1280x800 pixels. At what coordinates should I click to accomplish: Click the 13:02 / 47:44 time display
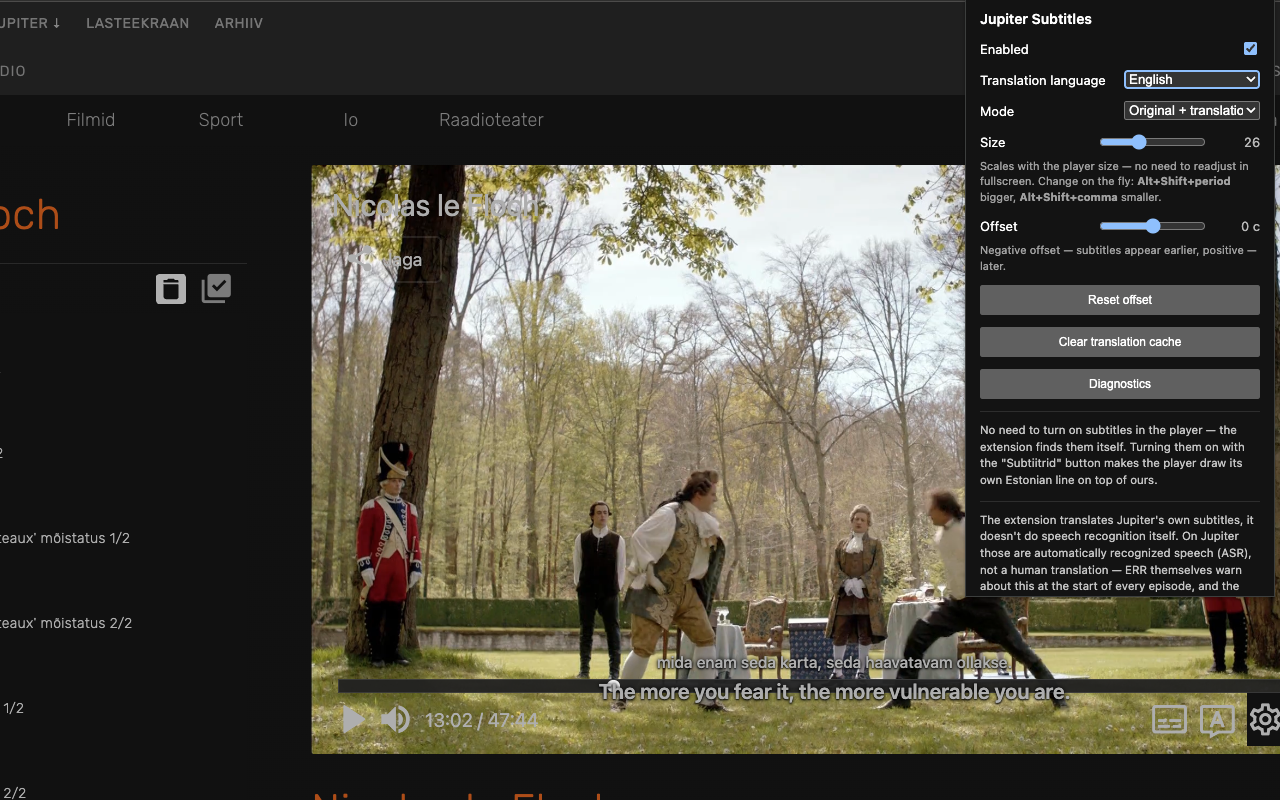pyautogui.click(x=481, y=720)
